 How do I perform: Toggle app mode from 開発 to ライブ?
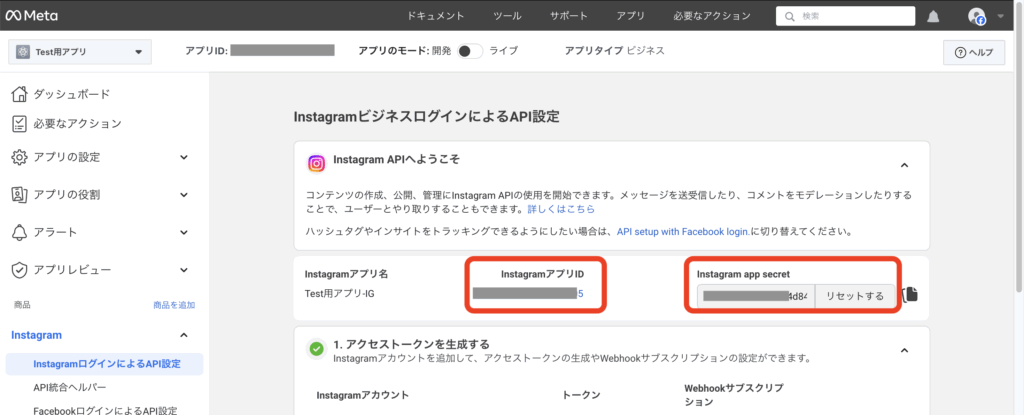(x=470, y=51)
